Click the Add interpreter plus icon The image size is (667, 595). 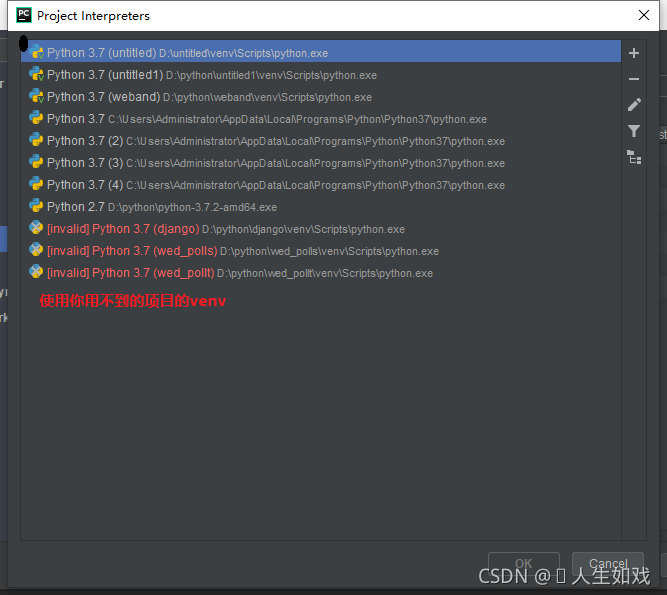[x=634, y=53]
